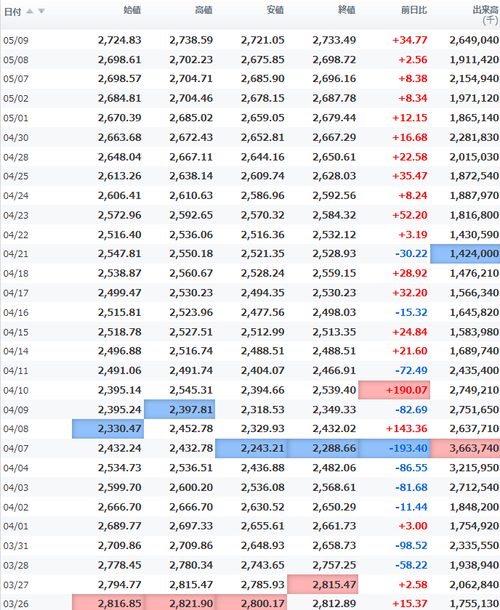This screenshot has width=500, height=610.
Task: Click the blue highlighted change -193.40
Action: pyautogui.click(x=394, y=448)
